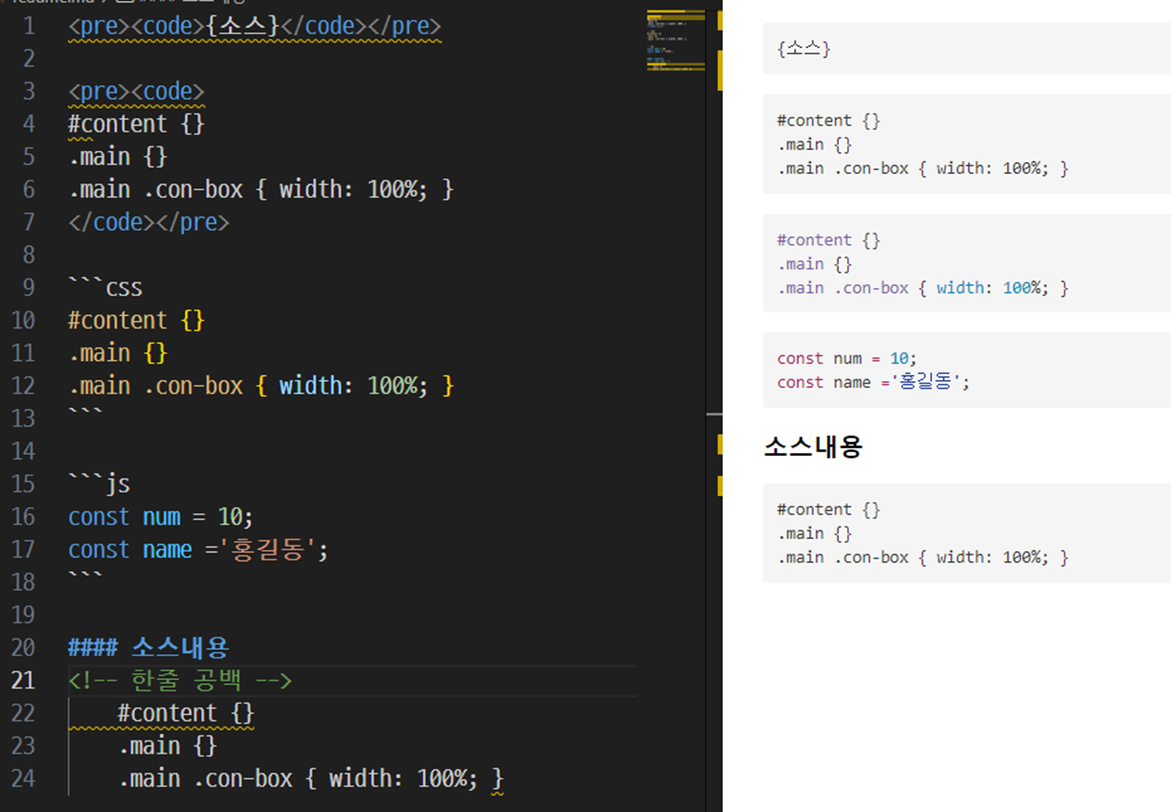
Task: Click 'const num = 10;' in the editor
Action: pos(161,517)
